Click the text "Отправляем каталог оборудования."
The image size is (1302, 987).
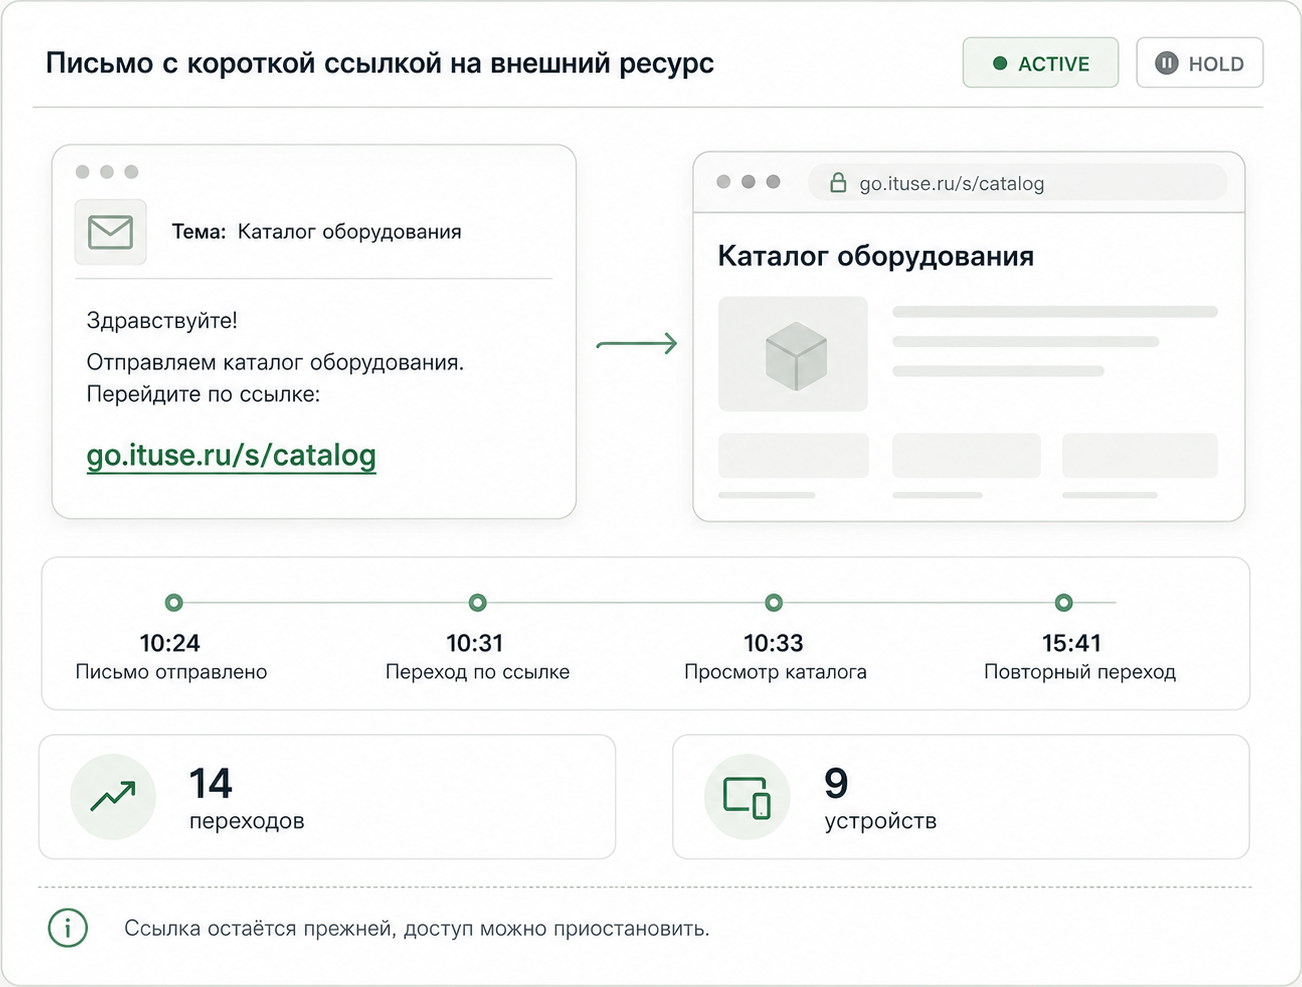point(275,362)
